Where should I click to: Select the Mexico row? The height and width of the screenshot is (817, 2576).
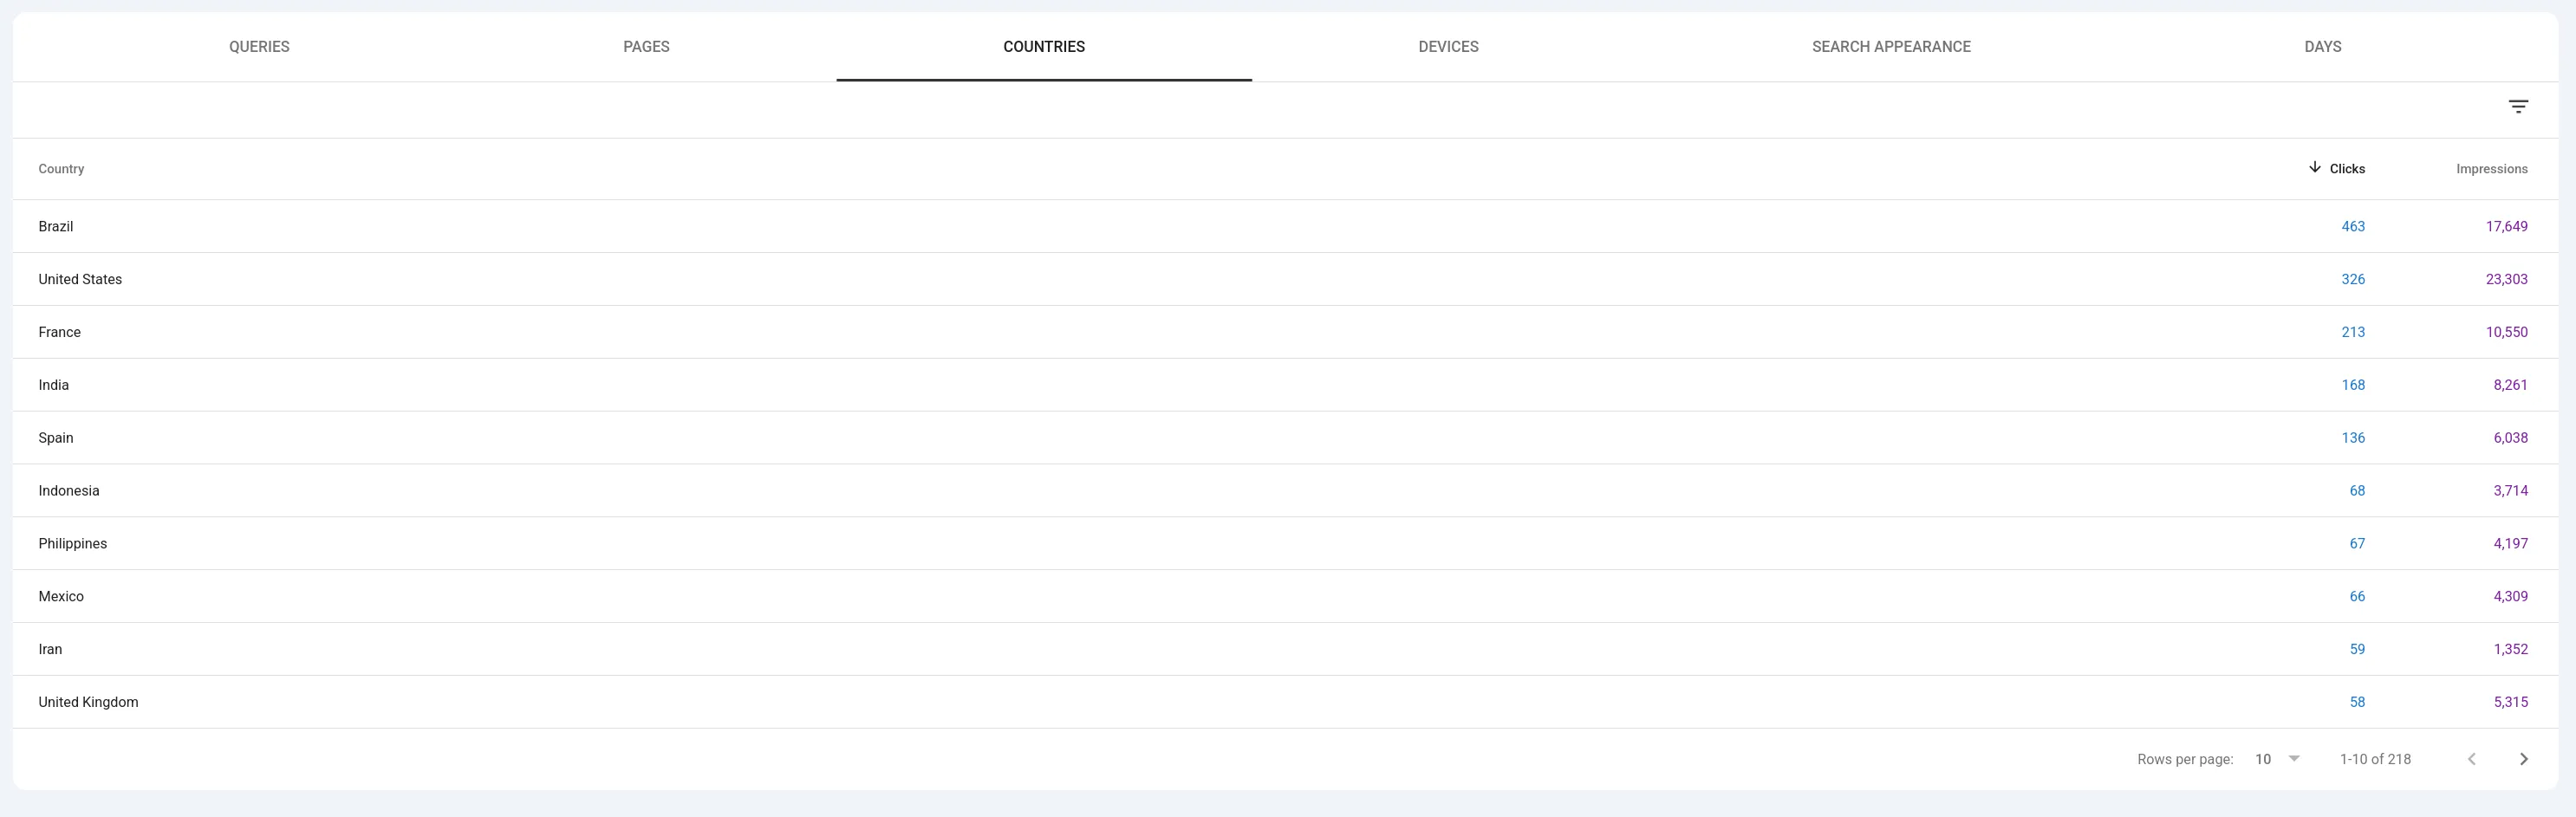coord(1285,597)
